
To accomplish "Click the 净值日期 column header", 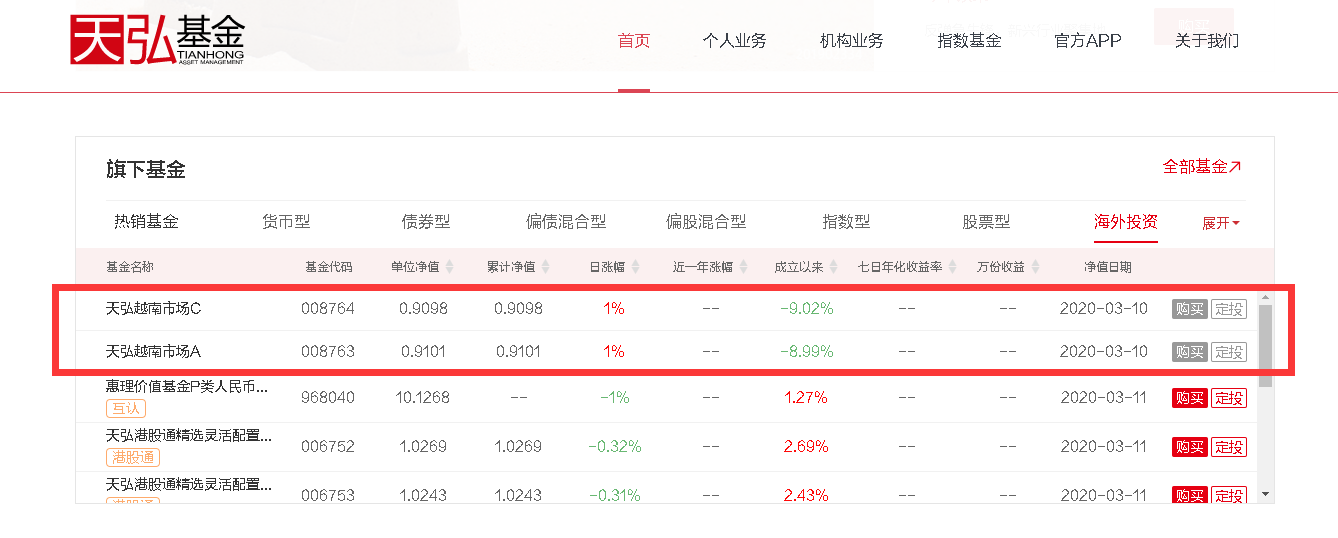I will point(1108,267).
